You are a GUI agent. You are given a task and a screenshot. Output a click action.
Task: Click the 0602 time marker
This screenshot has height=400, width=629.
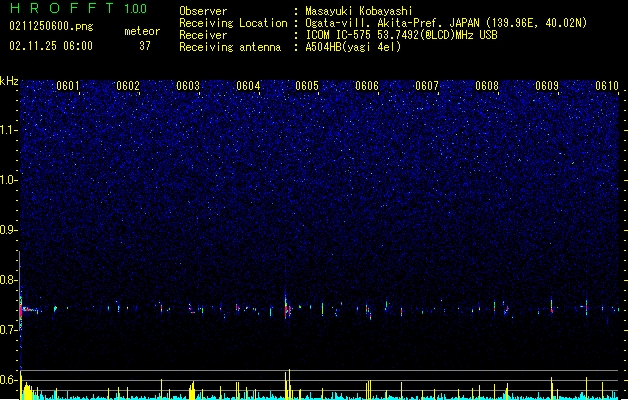tap(128, 86)
